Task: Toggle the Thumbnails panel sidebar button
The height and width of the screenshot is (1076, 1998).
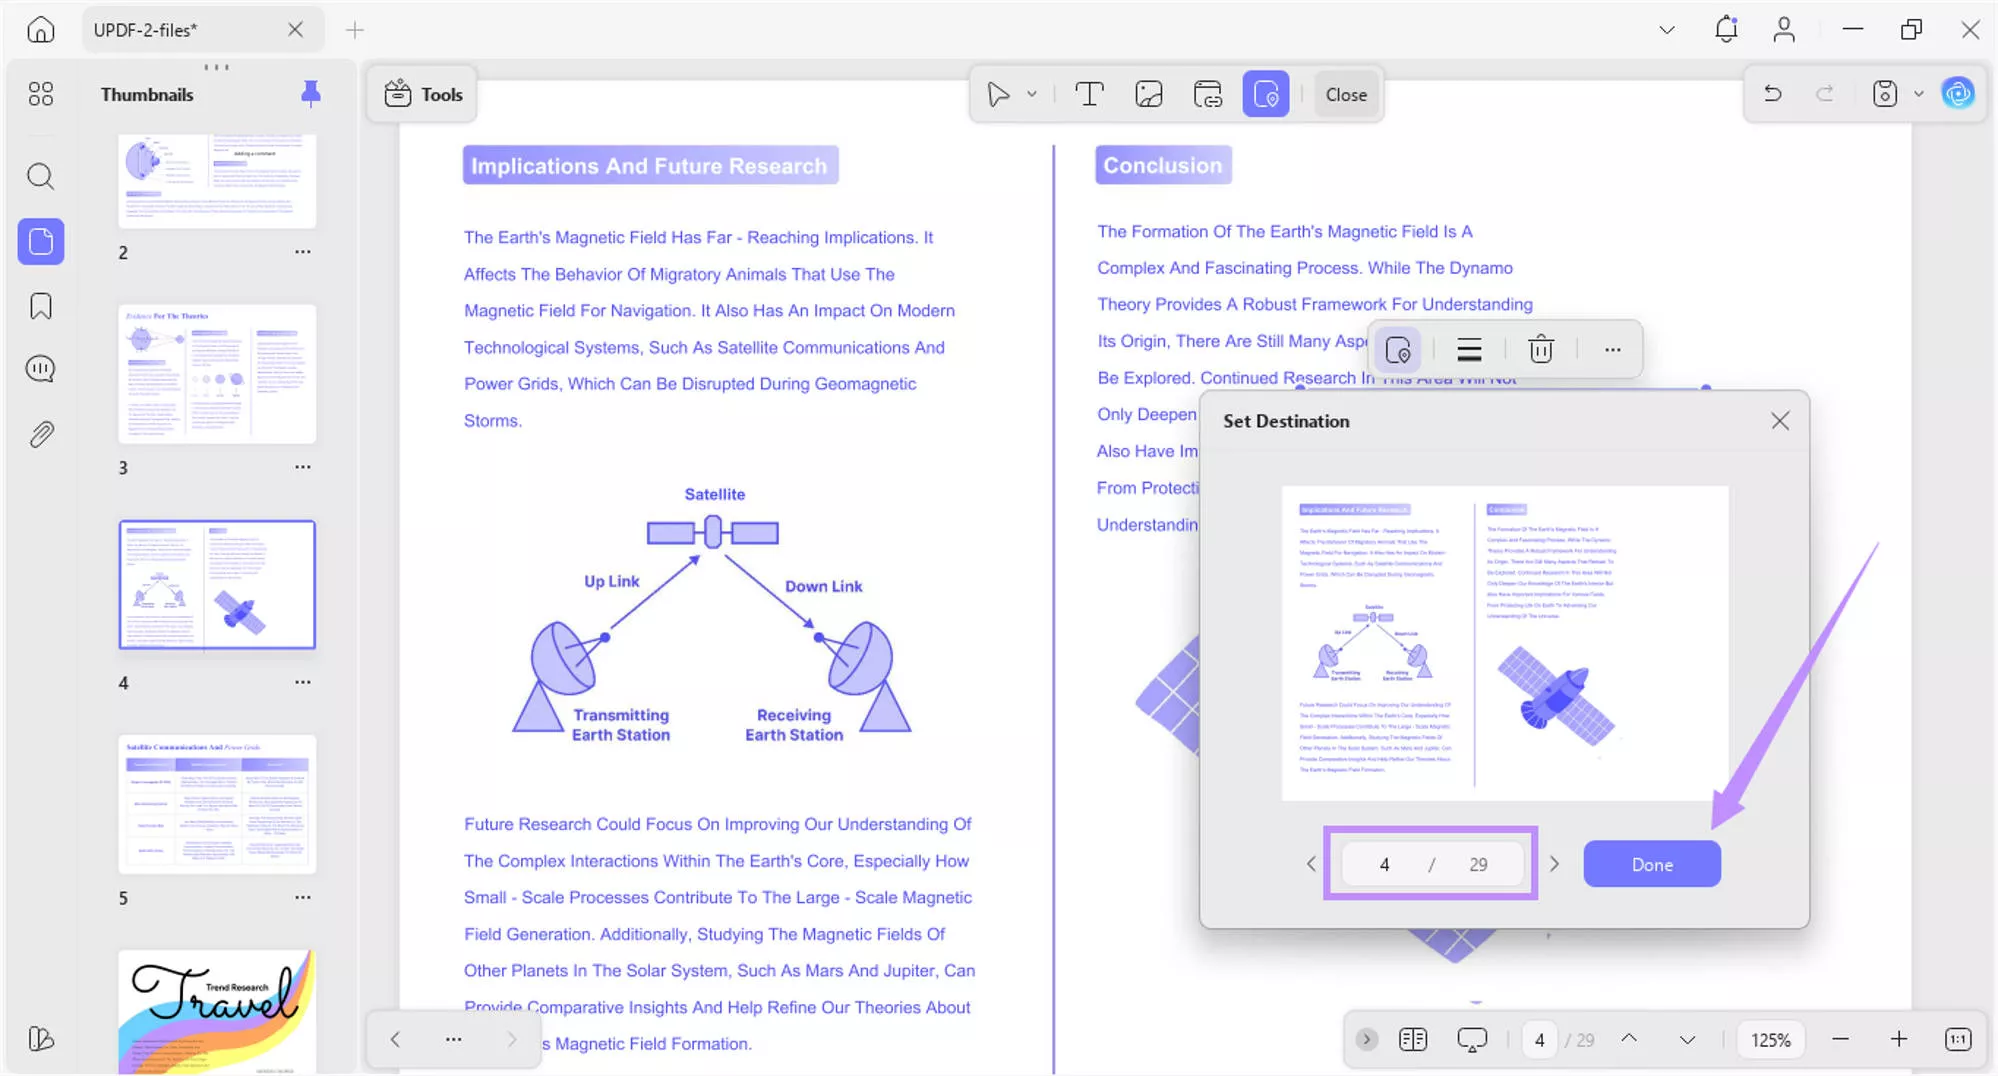Action: coord(40,241)
